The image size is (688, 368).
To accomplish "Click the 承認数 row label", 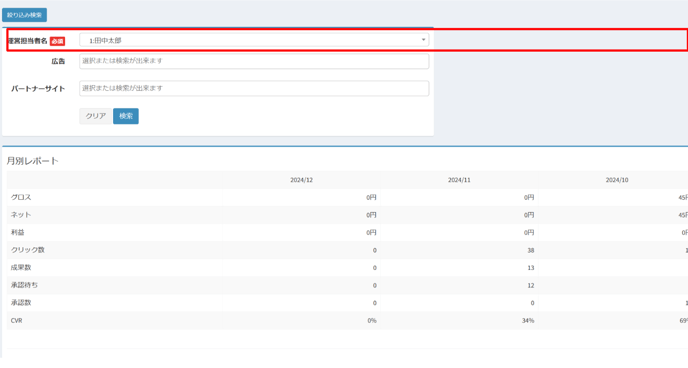I will (x=21, y=303).
